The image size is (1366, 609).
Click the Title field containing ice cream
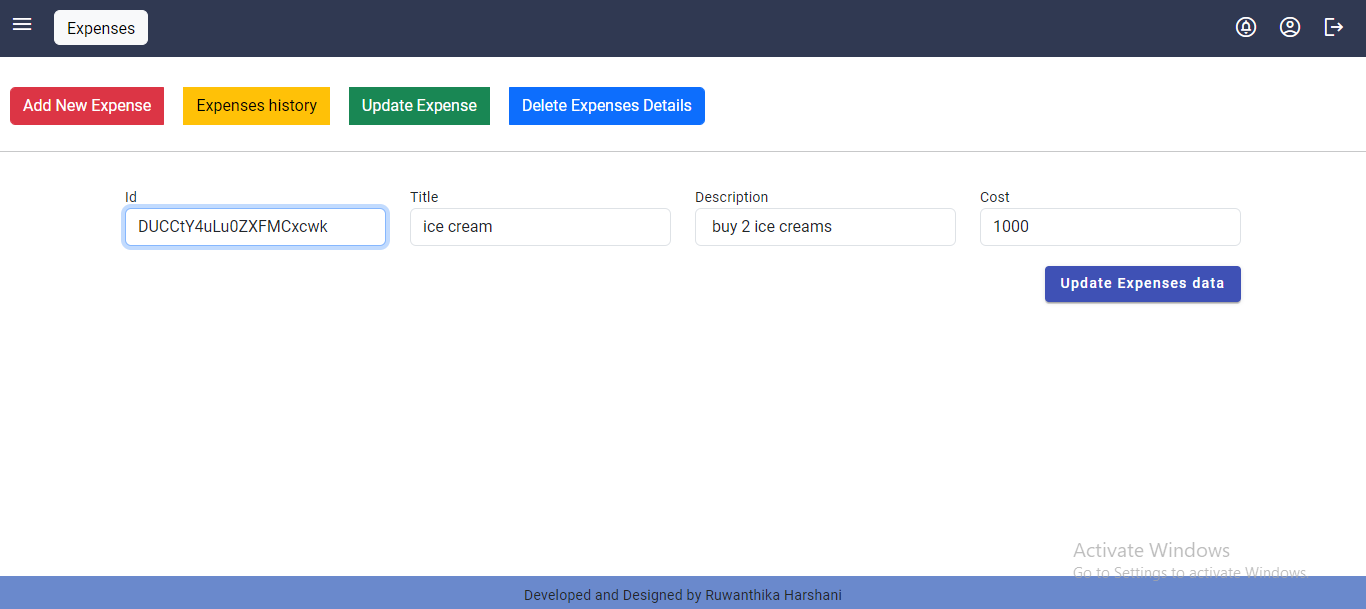540,227
